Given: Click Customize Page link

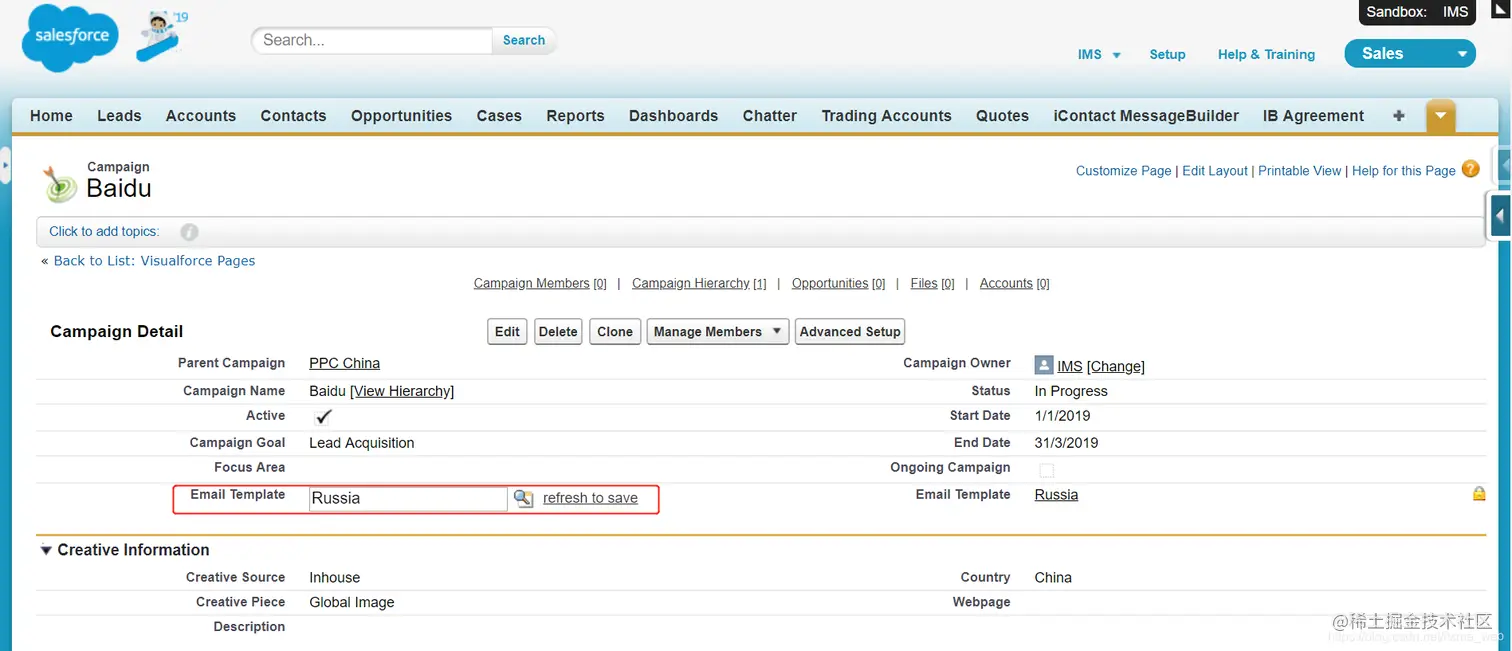Looking at the screenshot, I should (x=1123, y=171).
